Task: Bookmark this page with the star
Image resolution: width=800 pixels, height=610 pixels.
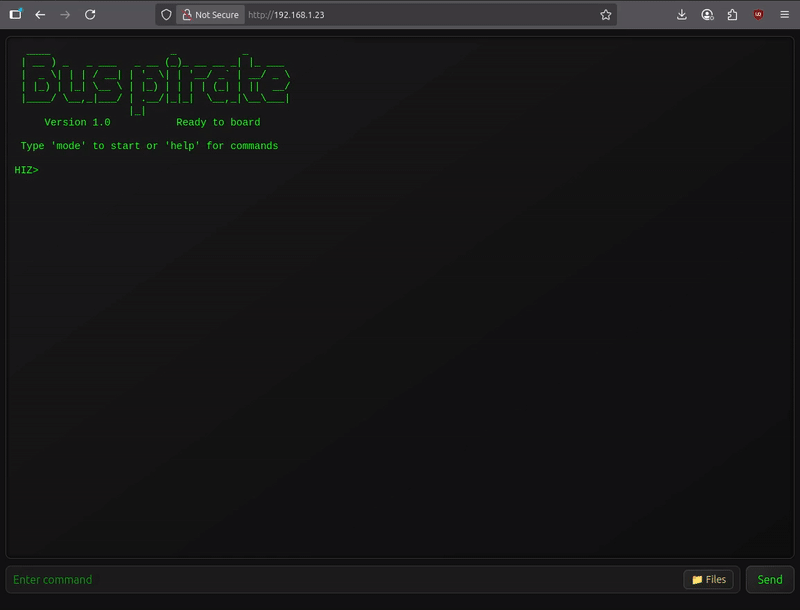Action: 605,15
